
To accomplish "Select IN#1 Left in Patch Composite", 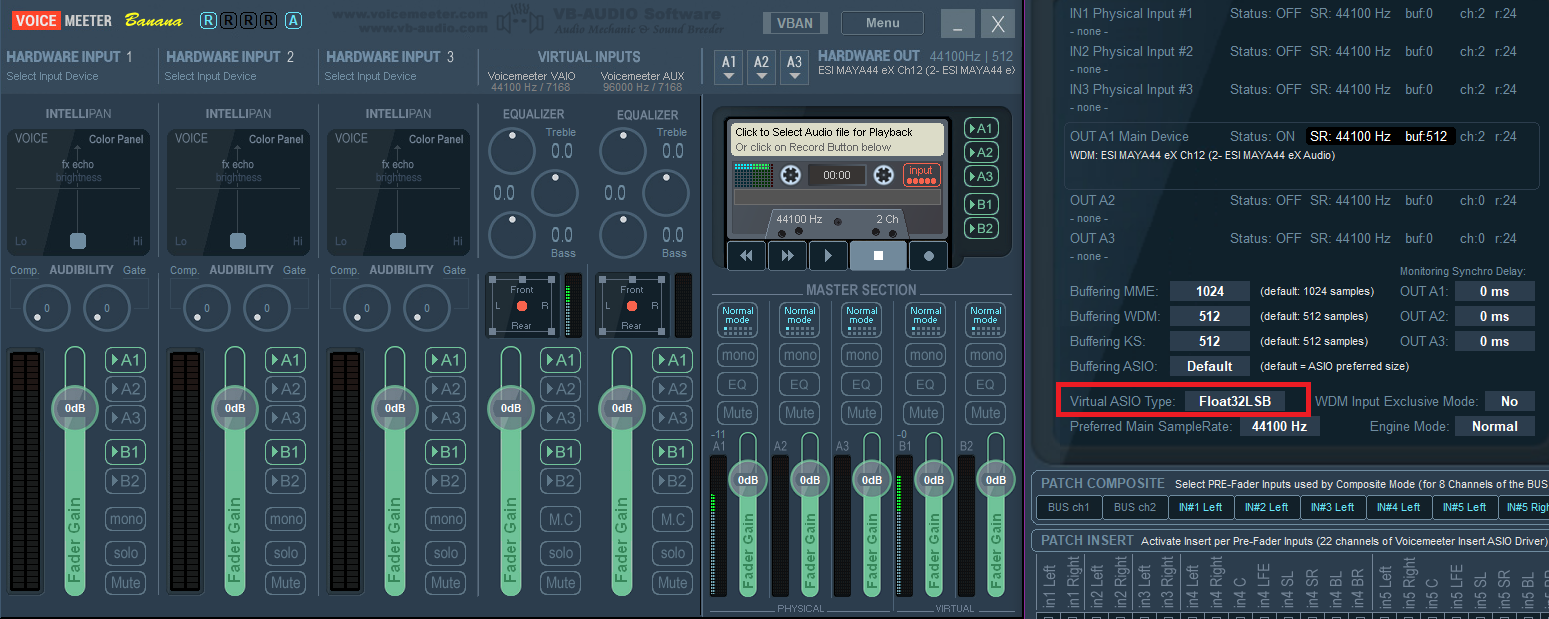I will 1201,507.
